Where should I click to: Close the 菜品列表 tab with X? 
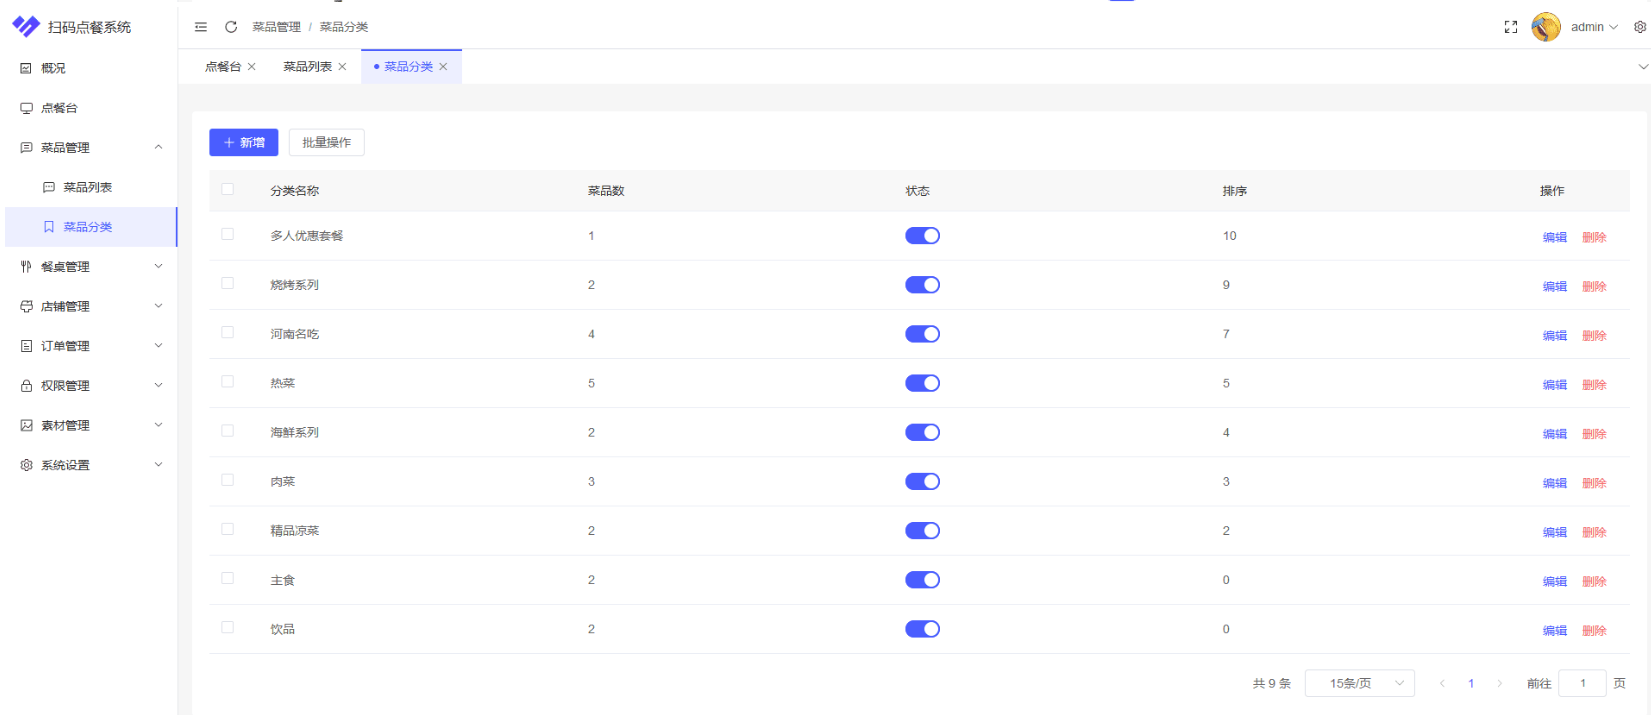pos(343,67)
